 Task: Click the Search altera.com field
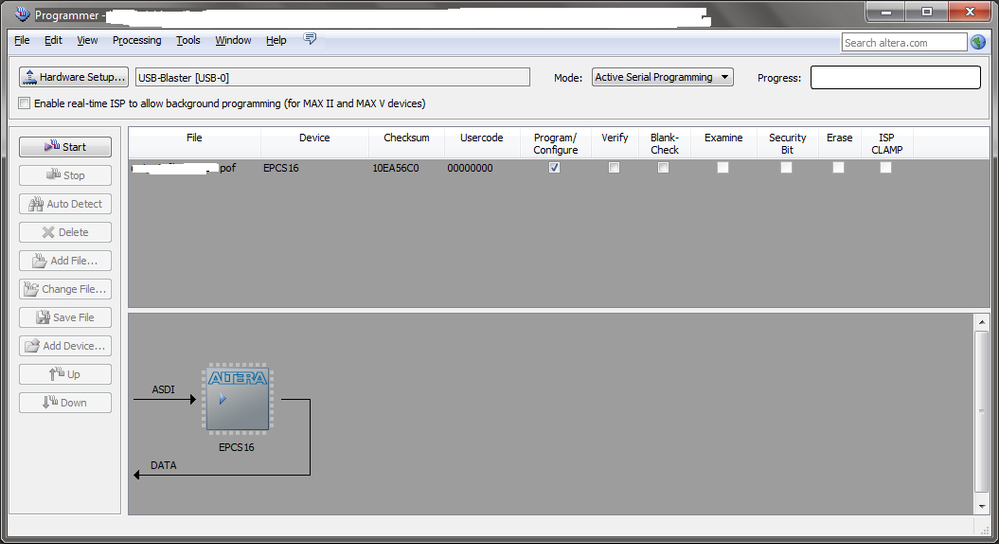click(x=904, y=43)
